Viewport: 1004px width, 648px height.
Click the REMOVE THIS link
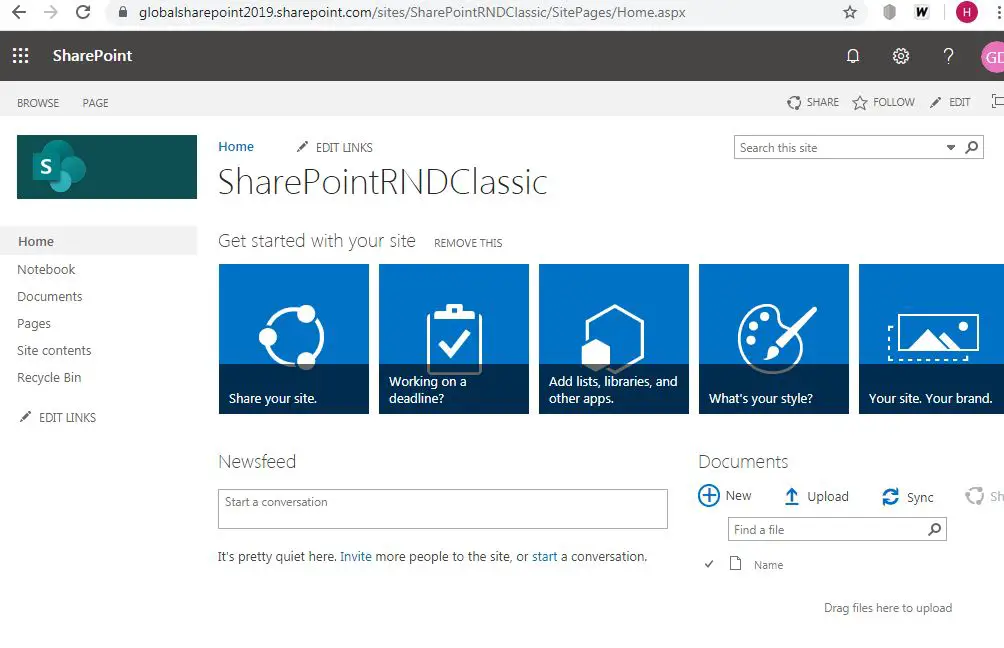point(468,242)
